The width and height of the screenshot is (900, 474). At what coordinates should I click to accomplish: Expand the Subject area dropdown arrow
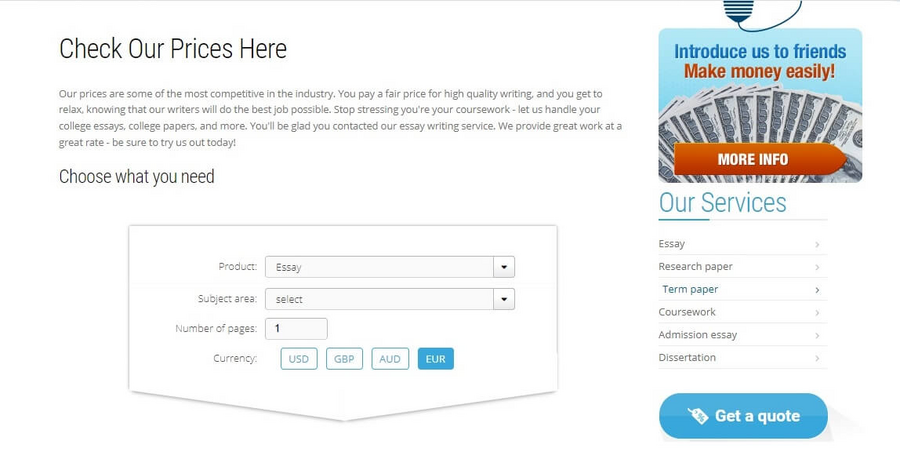coord(504,299)
